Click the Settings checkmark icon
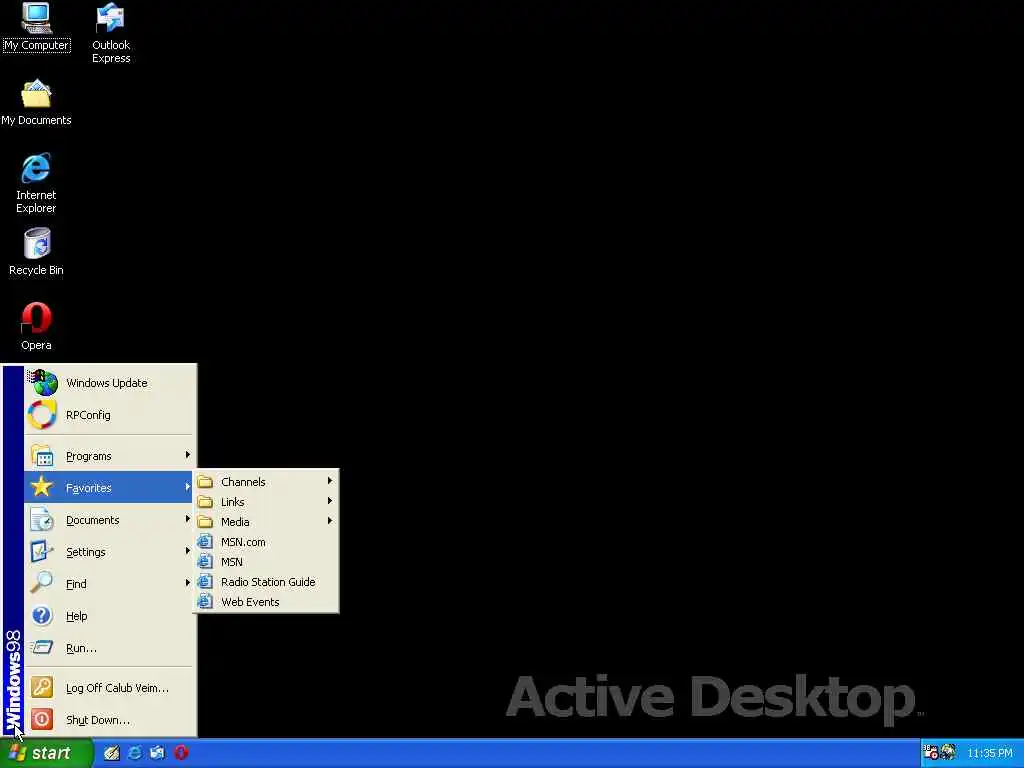Screen dimensions: 1024x768 click(42, 551)
